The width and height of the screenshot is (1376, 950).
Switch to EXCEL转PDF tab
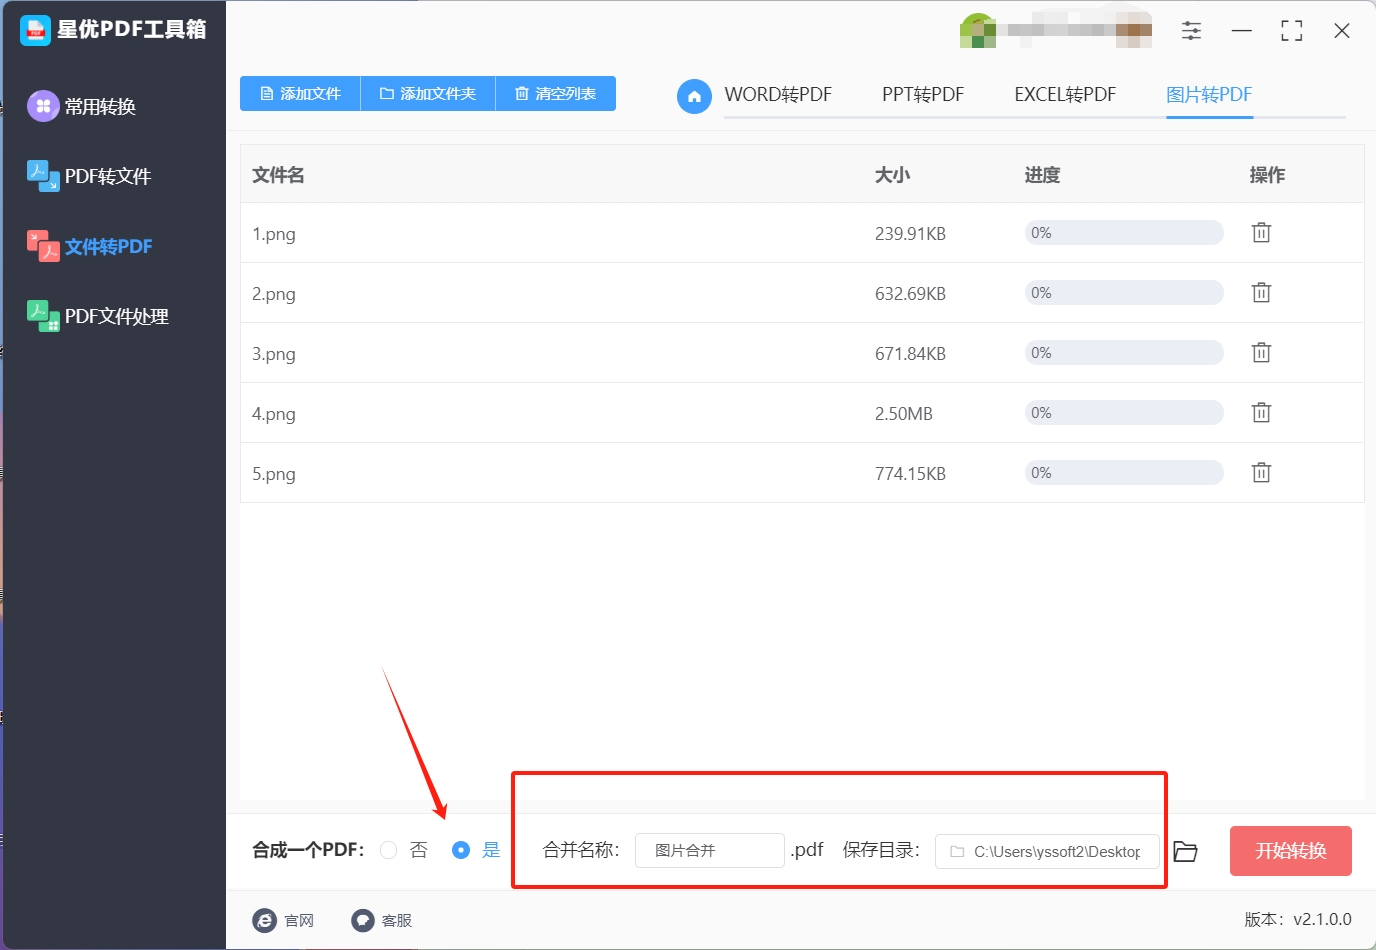tap(1065, 94)
